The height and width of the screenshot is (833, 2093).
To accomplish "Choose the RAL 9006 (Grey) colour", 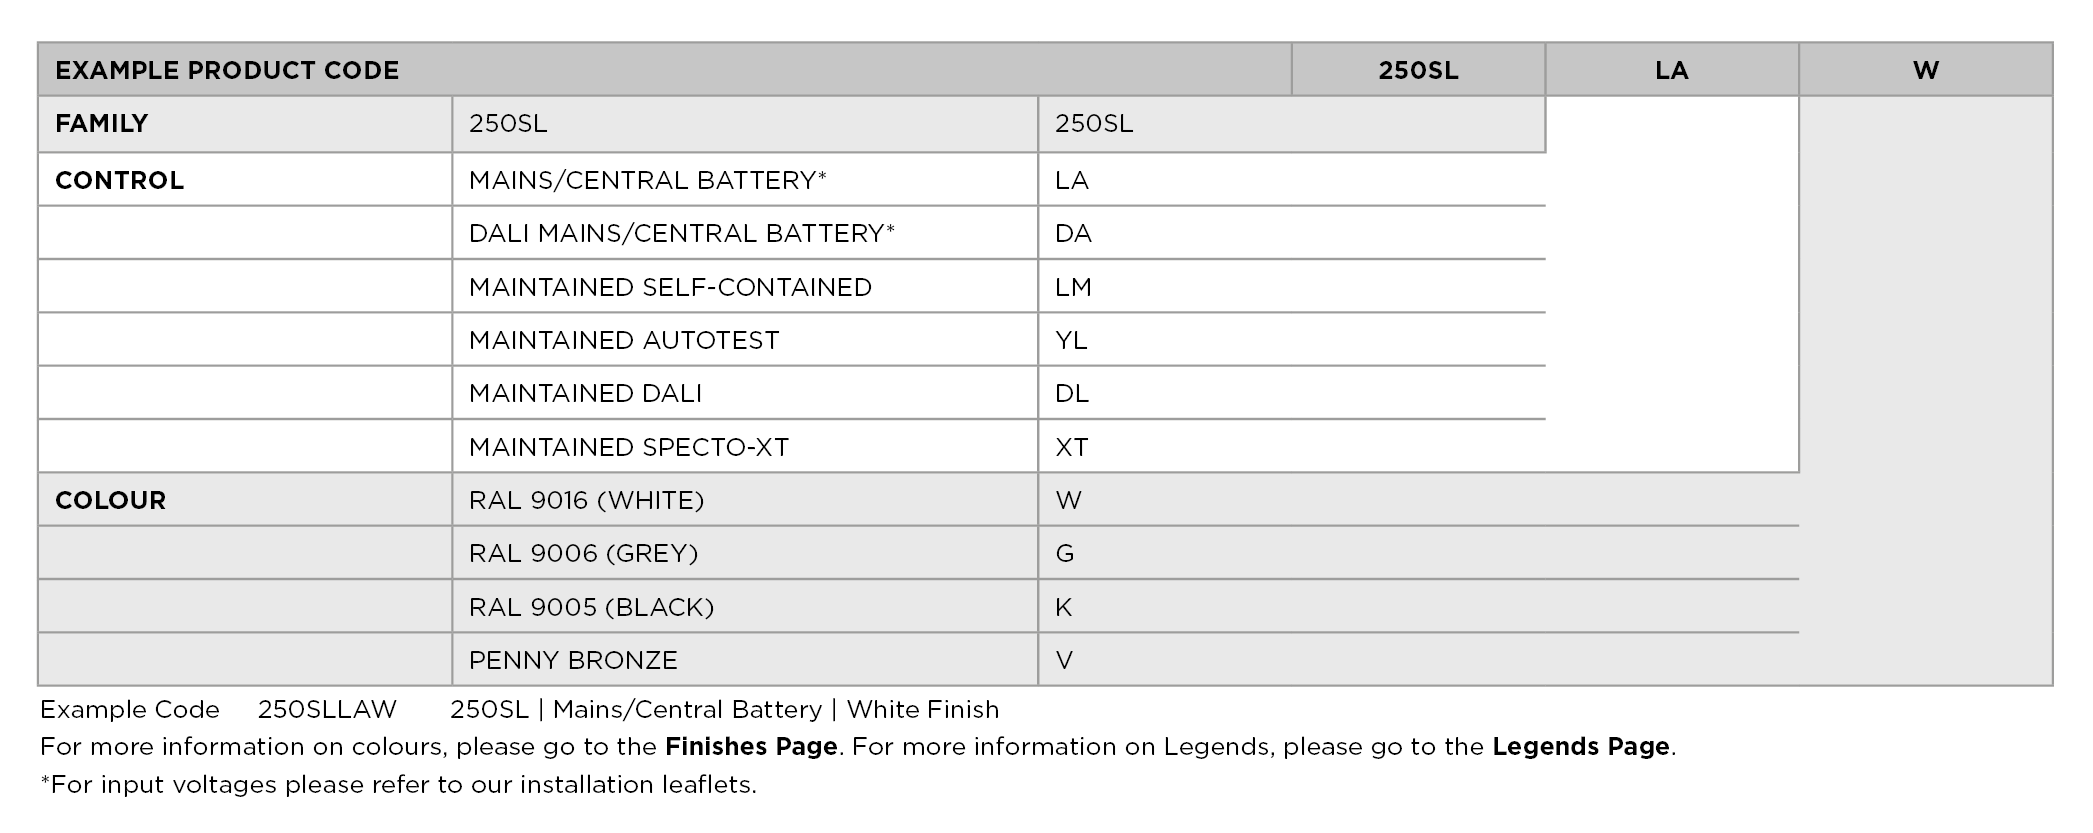I will [x=583, y=553].
